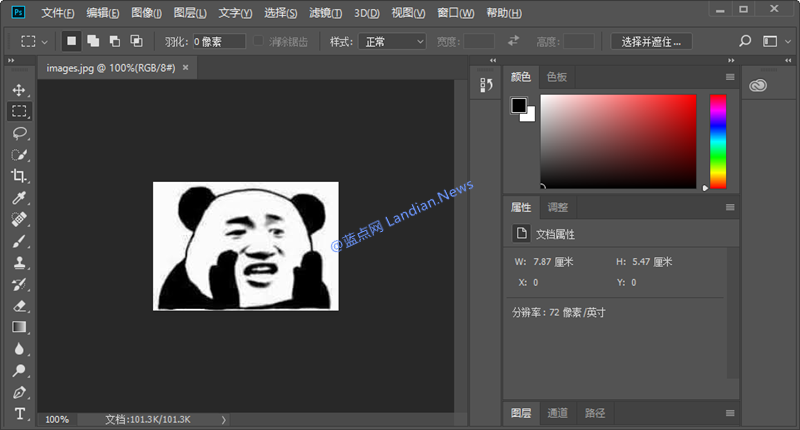
Task: Switch to 路径 paths tab
Action: click(594, 413)
